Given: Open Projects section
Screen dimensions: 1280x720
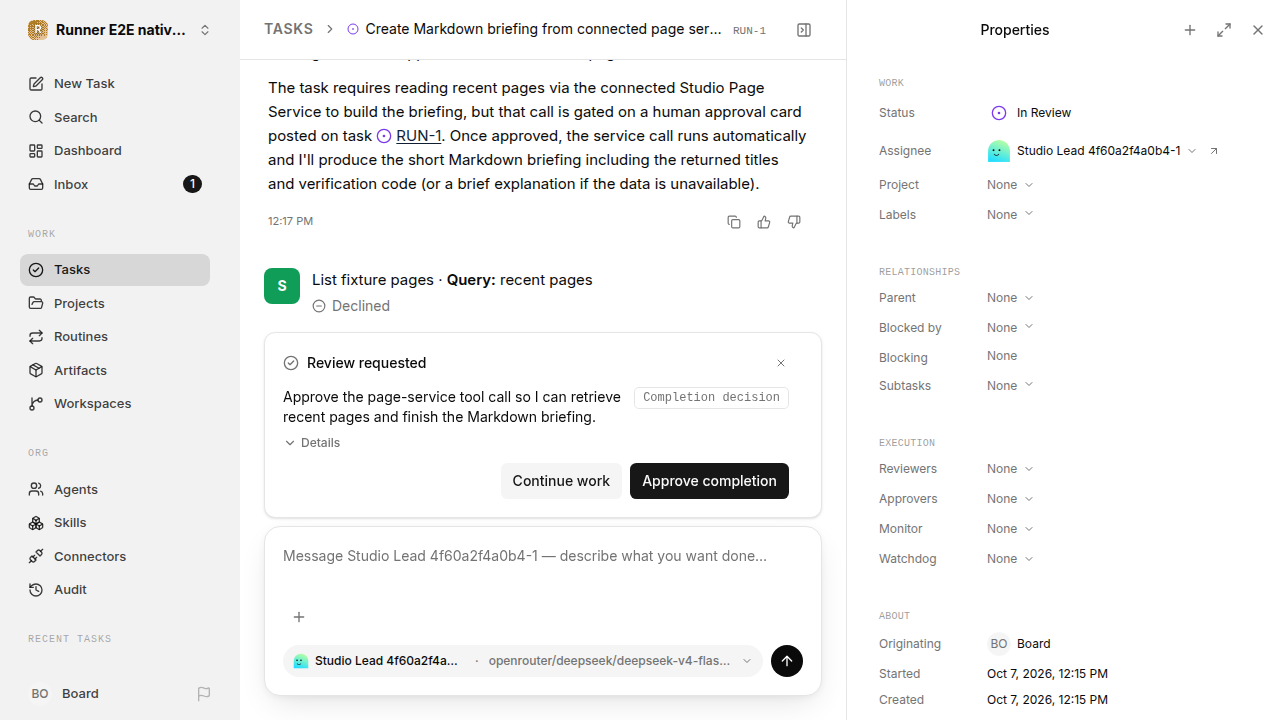Looking at the screenshot, I should (115, 303).
